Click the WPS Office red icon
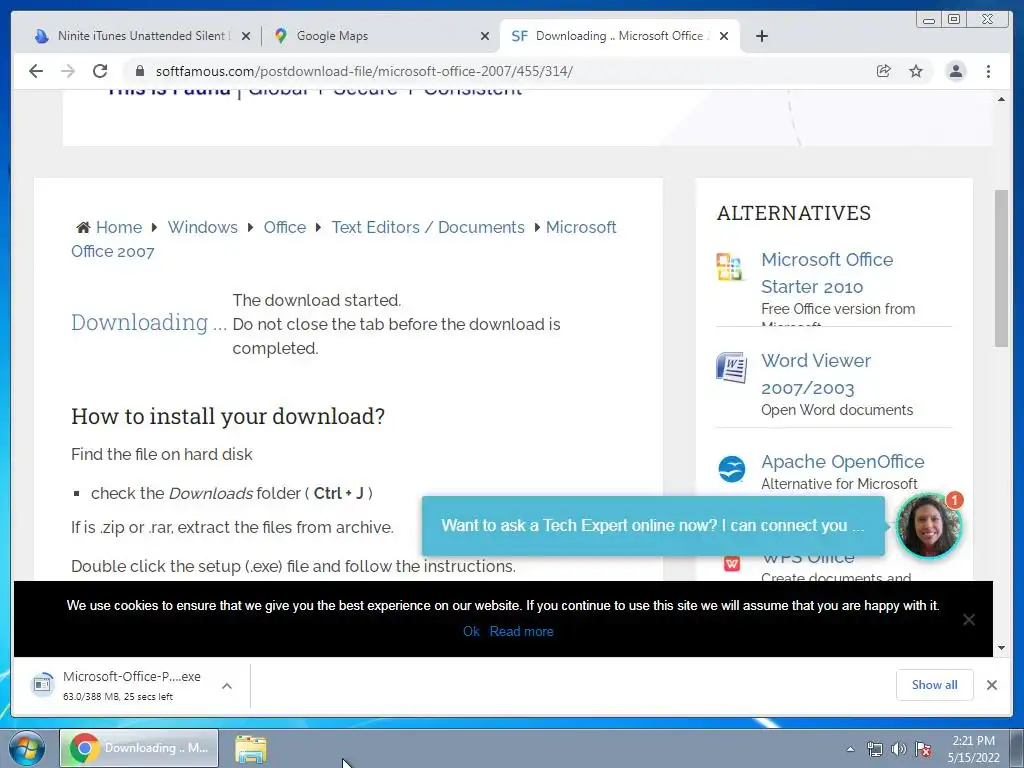 (732, 564)
